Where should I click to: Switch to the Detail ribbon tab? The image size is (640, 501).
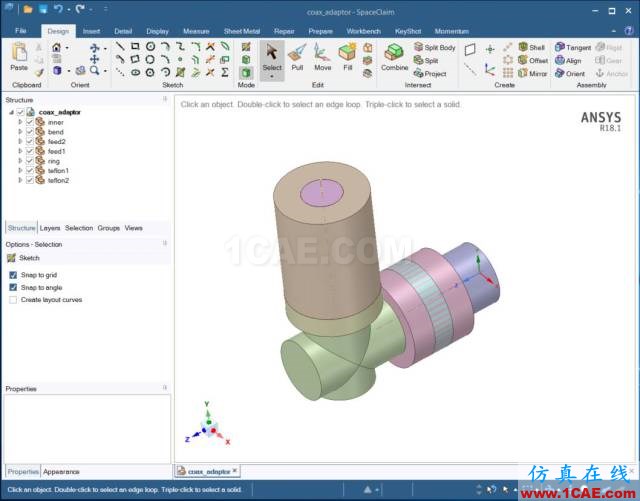pyautogui.click(x=123, y=31)
